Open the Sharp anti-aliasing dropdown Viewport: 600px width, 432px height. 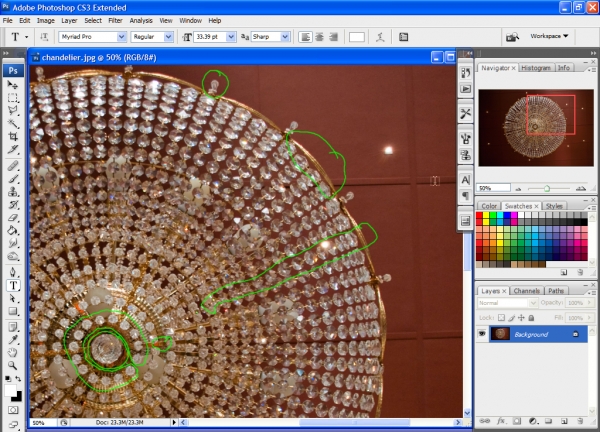[x=285, y=37]
